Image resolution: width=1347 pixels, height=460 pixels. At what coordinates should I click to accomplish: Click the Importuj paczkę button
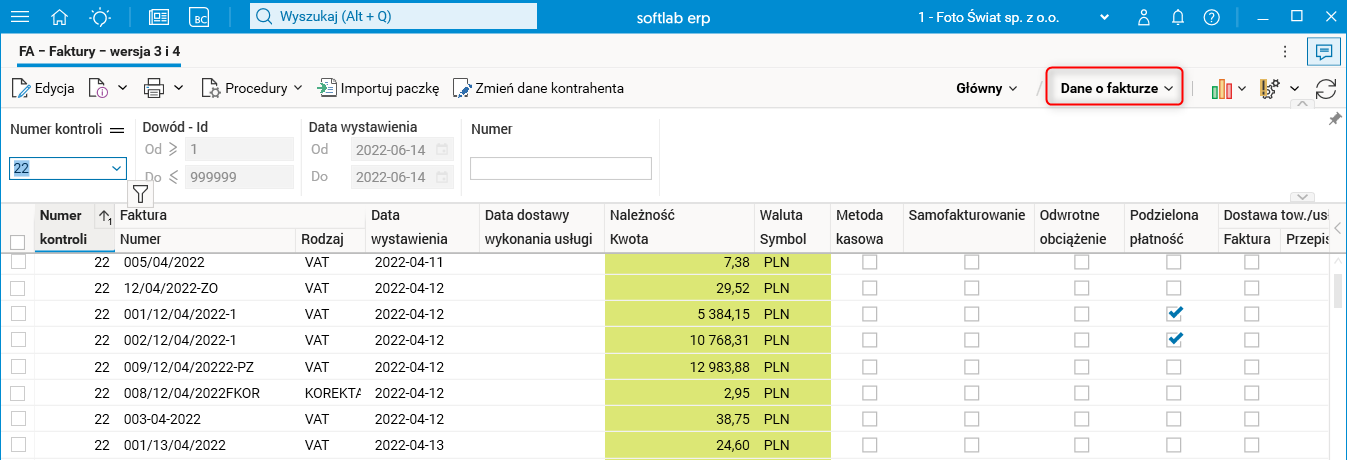point(379,88)
